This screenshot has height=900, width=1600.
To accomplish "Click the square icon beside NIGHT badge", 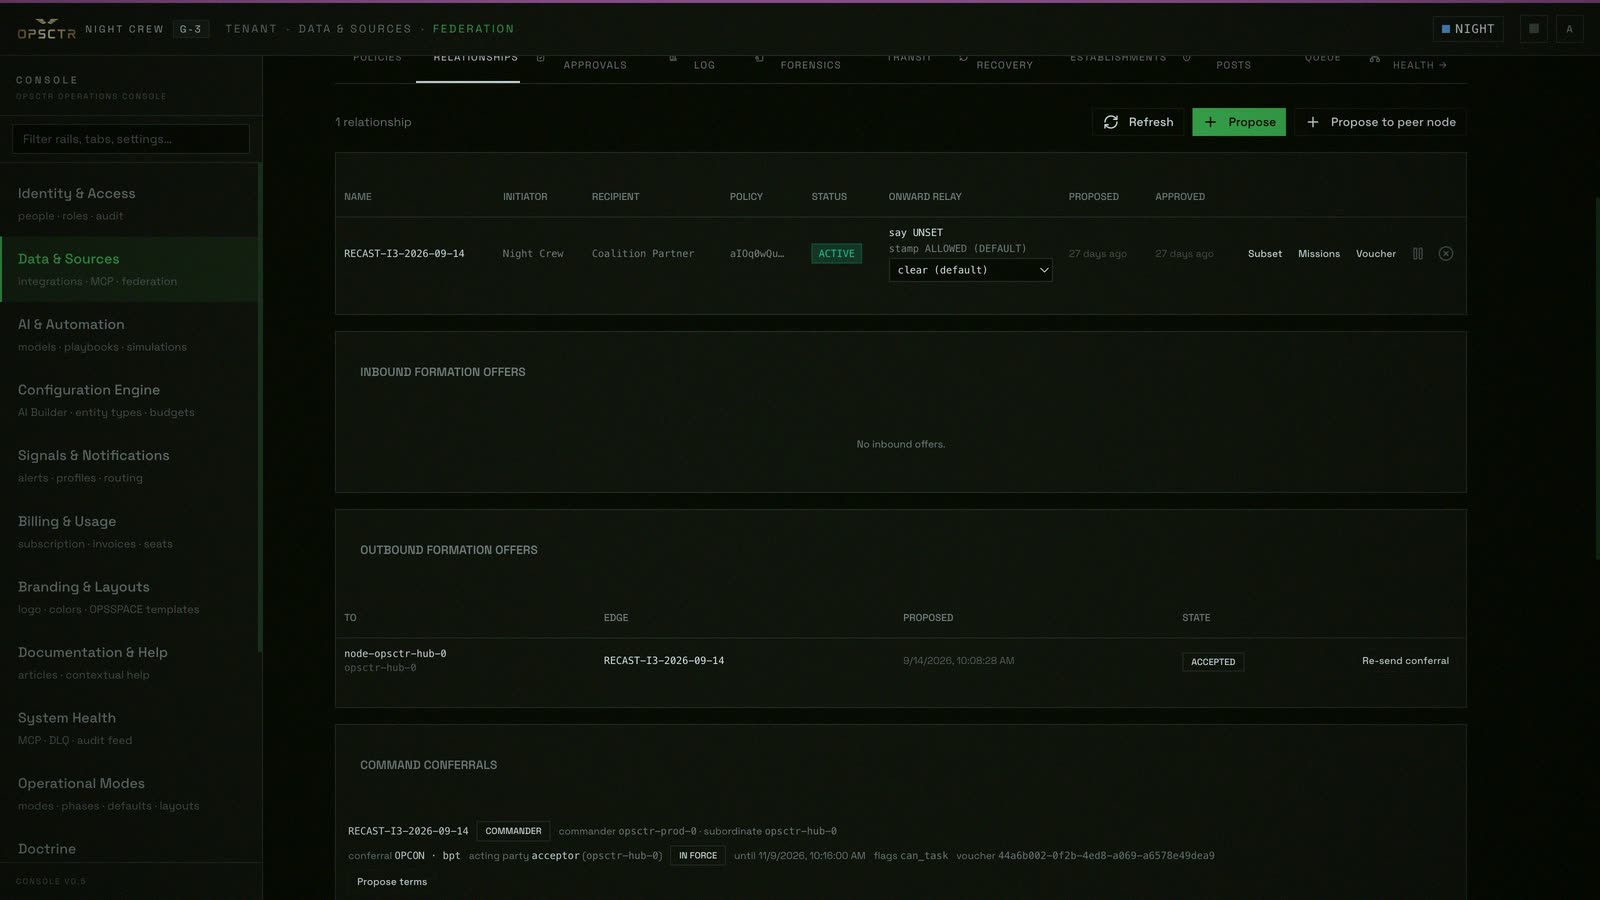I will [x=1533, y=29].
